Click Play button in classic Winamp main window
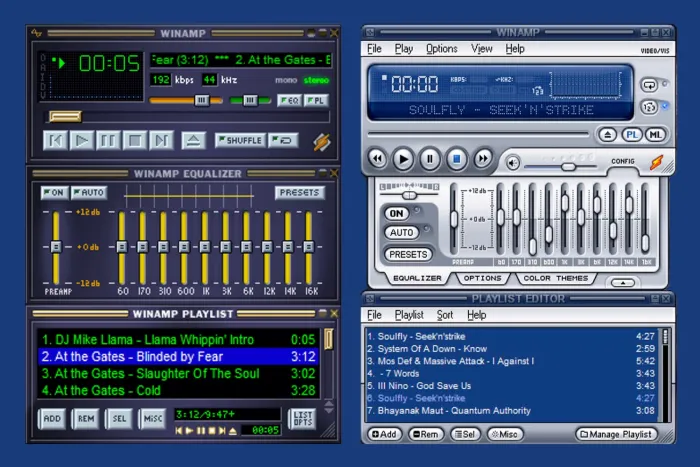 pos(82,141)
